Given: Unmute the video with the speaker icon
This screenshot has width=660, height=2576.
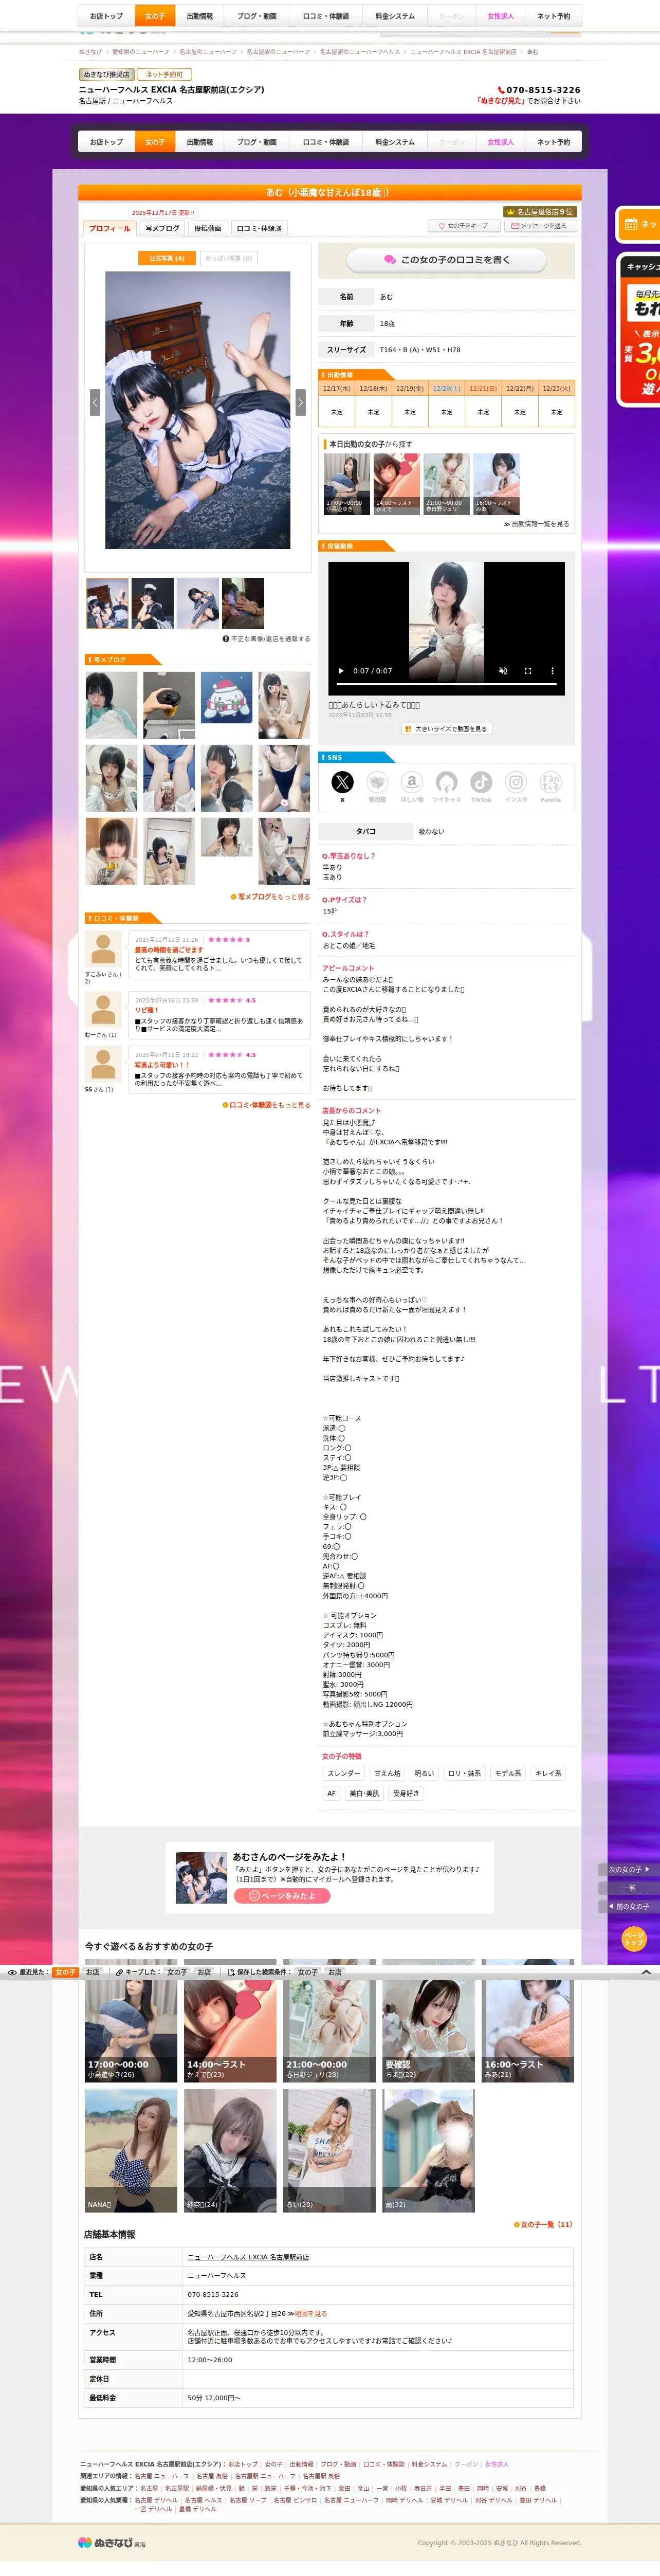Looking at the screenshot, I should [503, 671].
